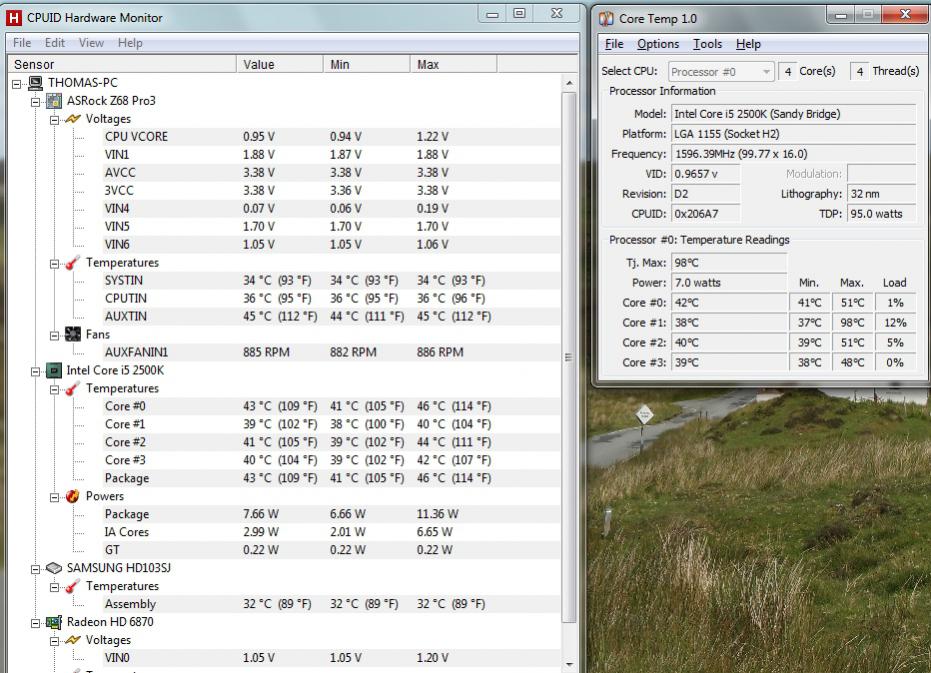The width and height of the screenshot is (931, 673).
Task: Click the 7.66 W package power value
Action: tap(261, 514)
